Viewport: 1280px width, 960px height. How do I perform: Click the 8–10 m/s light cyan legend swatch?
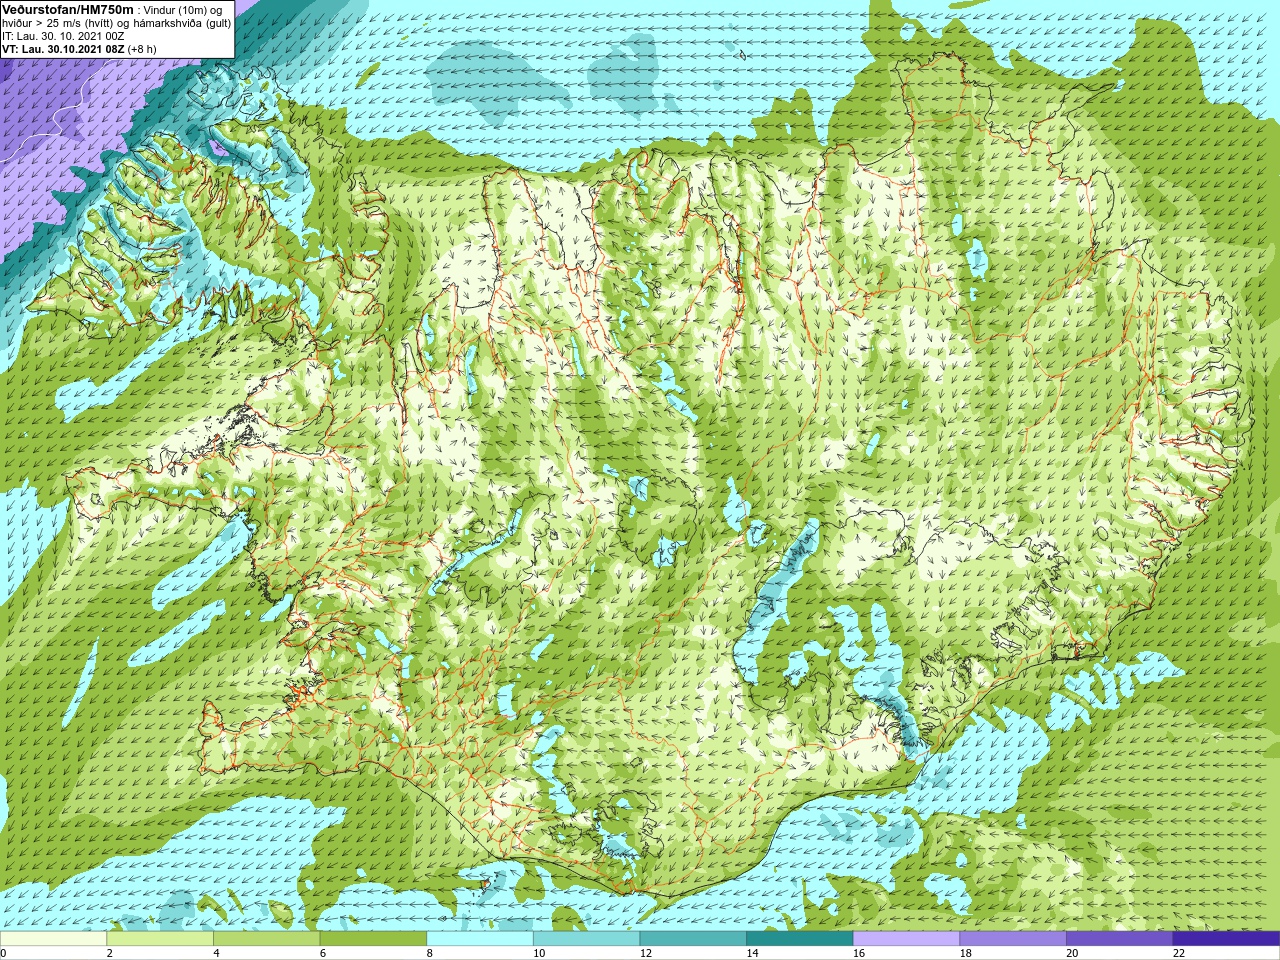pyautogui.click(x=480, y=939)
